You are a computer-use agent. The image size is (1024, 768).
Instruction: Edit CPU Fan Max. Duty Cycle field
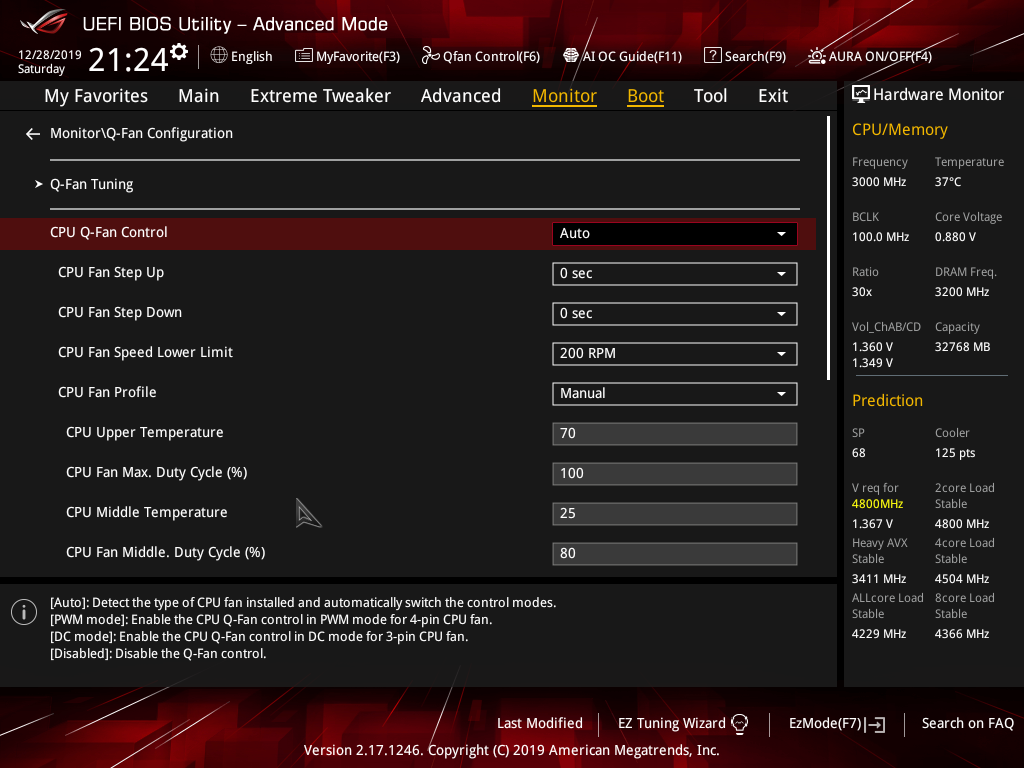[674, 473]
